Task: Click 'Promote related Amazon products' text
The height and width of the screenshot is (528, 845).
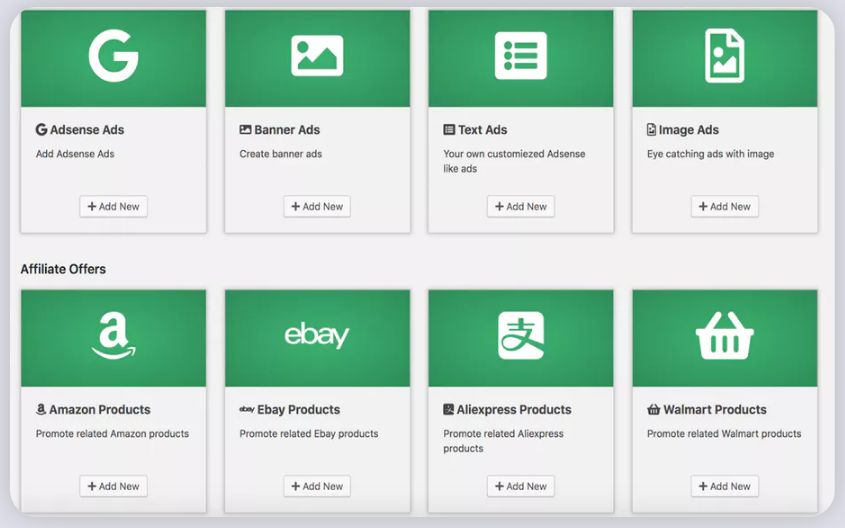Action: click(x=112, y=434)
